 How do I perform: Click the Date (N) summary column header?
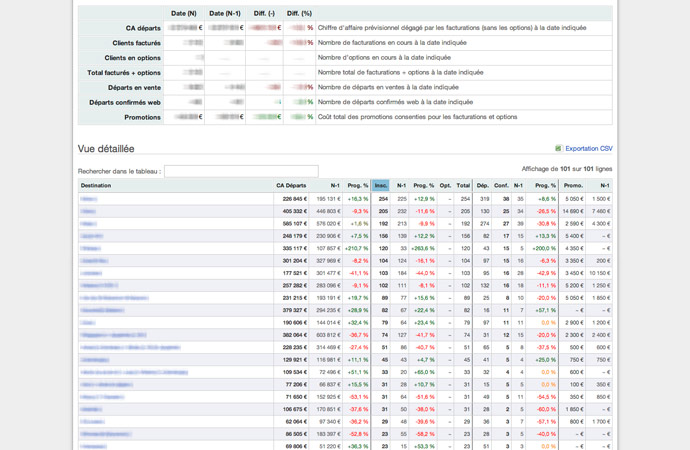coord(184,13)
